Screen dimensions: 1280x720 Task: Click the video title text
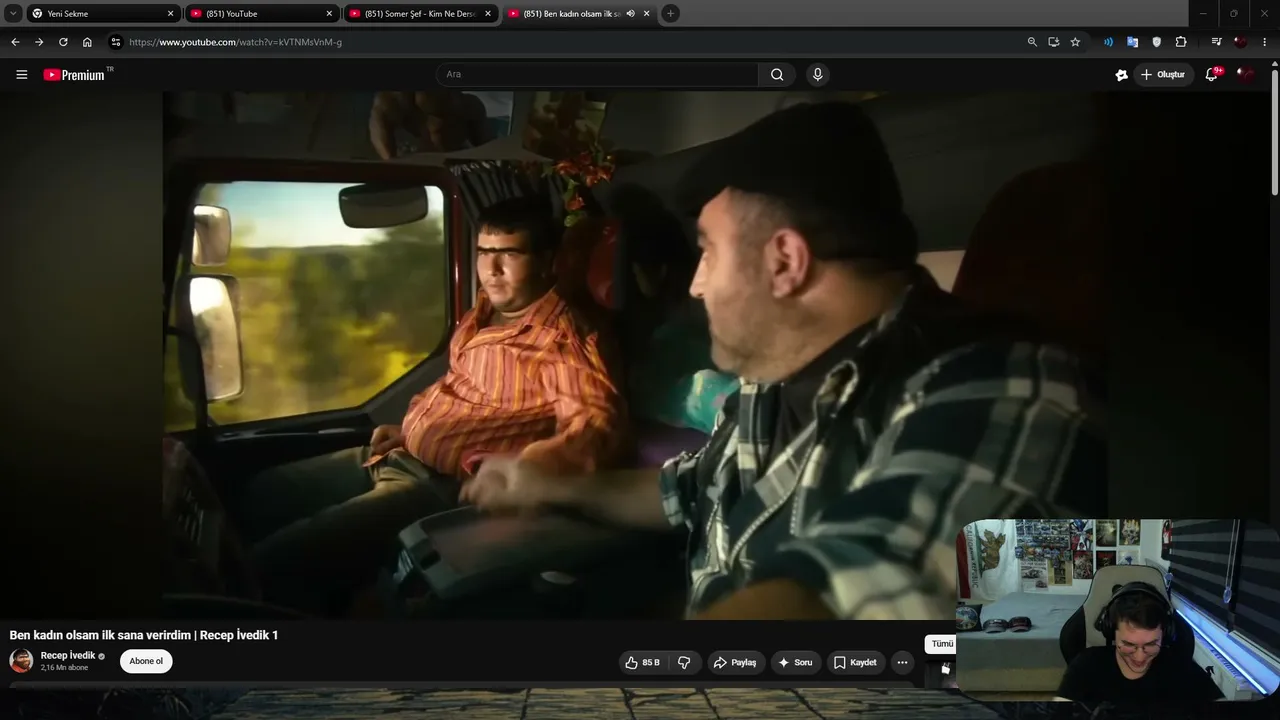(x=144, y=635)
